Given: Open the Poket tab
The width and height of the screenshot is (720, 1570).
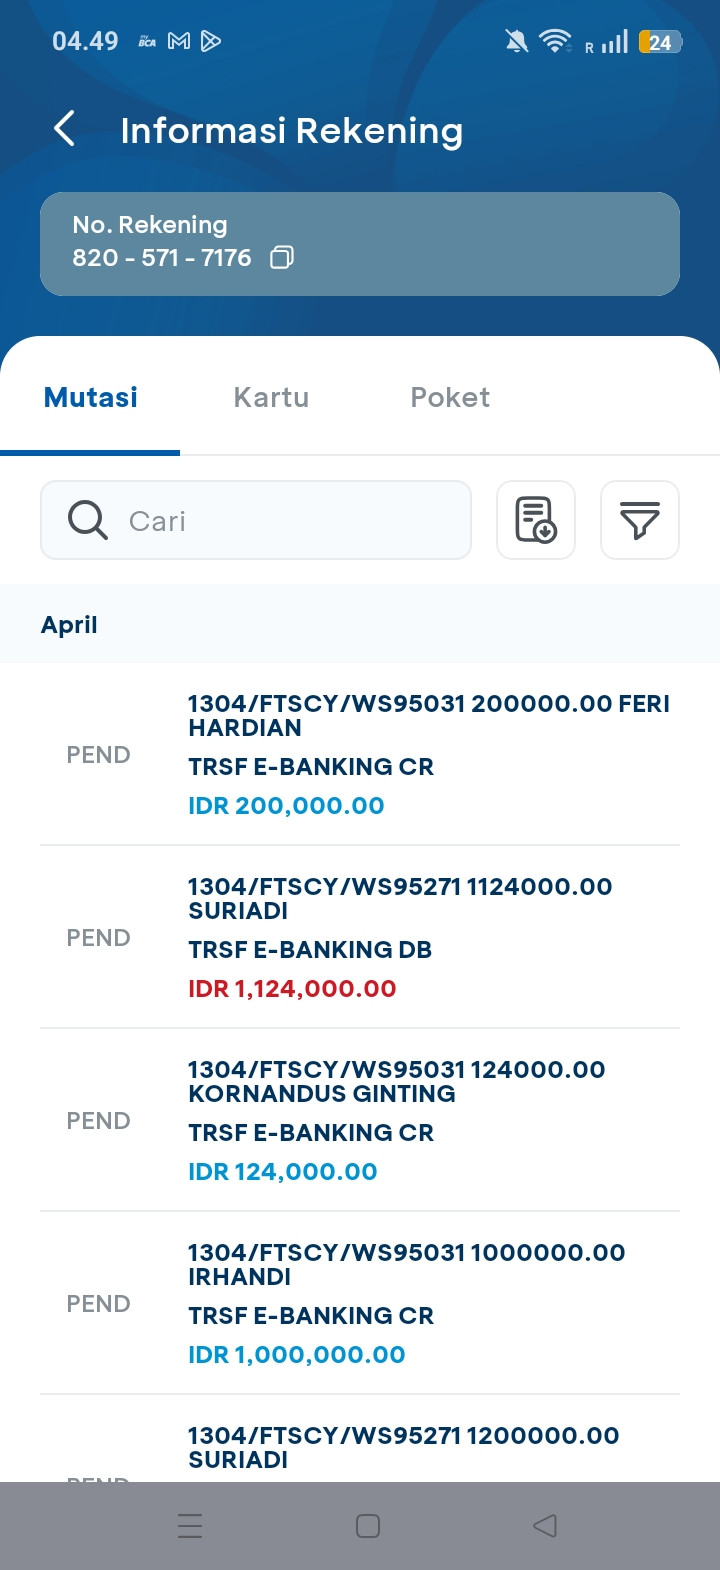Looking at the screenshot, I should (450, 398).
